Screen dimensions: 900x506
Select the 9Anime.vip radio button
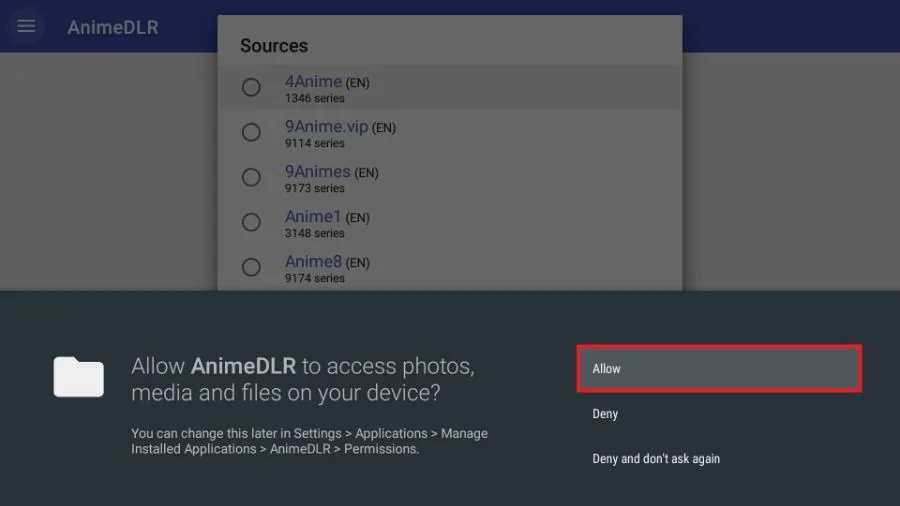point(251,133)
